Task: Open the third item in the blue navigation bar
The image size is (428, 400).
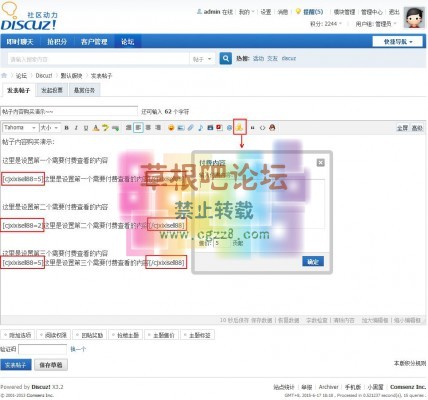Action: click(94, 42)
